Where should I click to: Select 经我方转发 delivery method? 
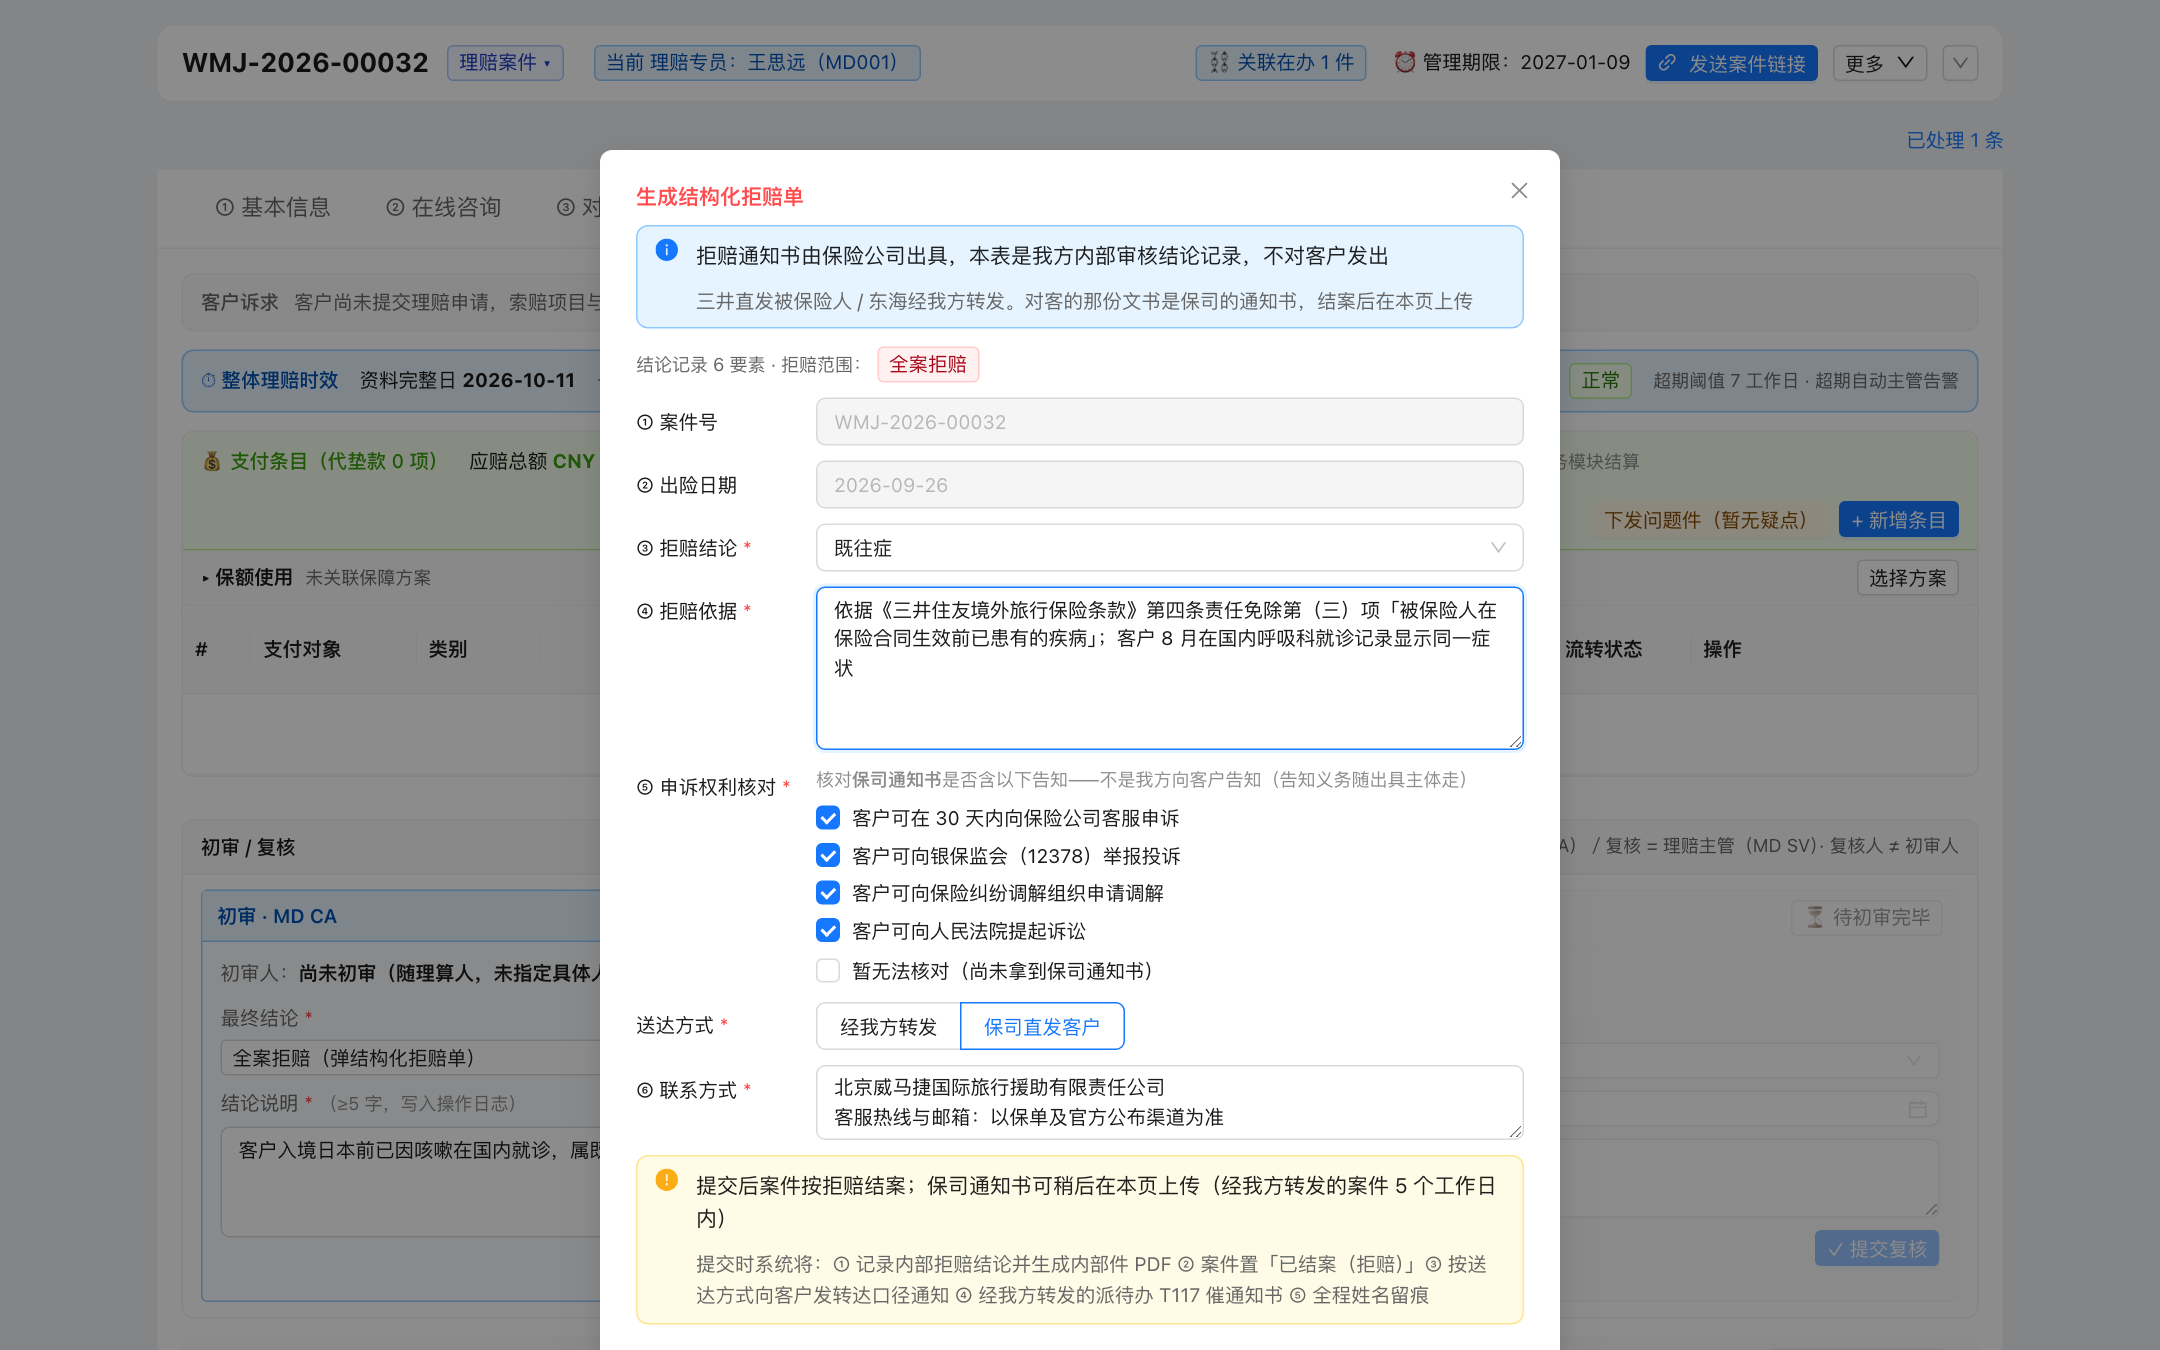[x=888, y=1026]
